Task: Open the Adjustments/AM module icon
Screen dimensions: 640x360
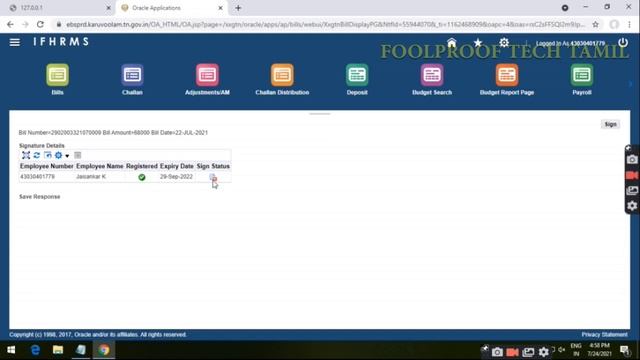Action: (x=207, y=75)
